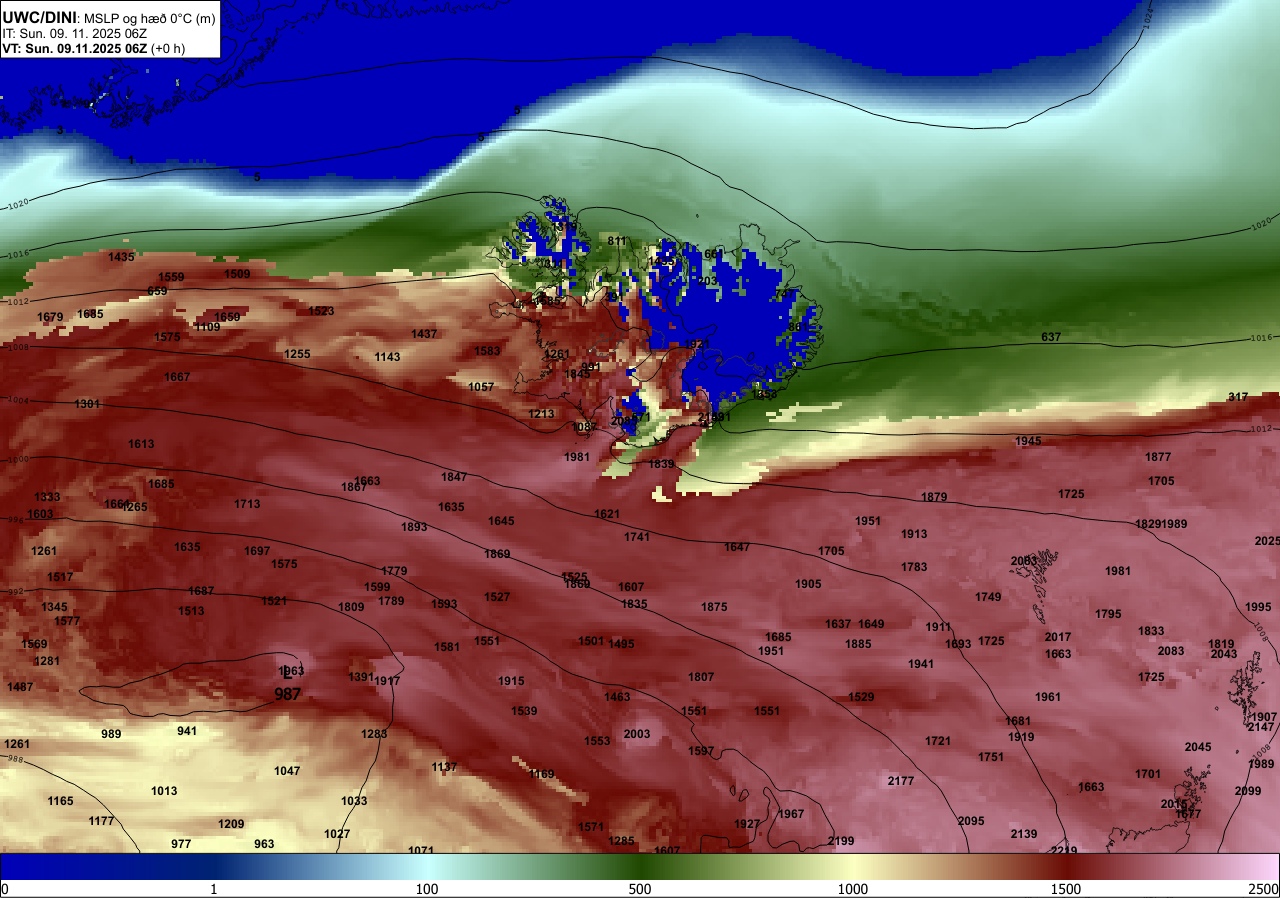Click the colour scale tick label 1500

pos(1066,889)
